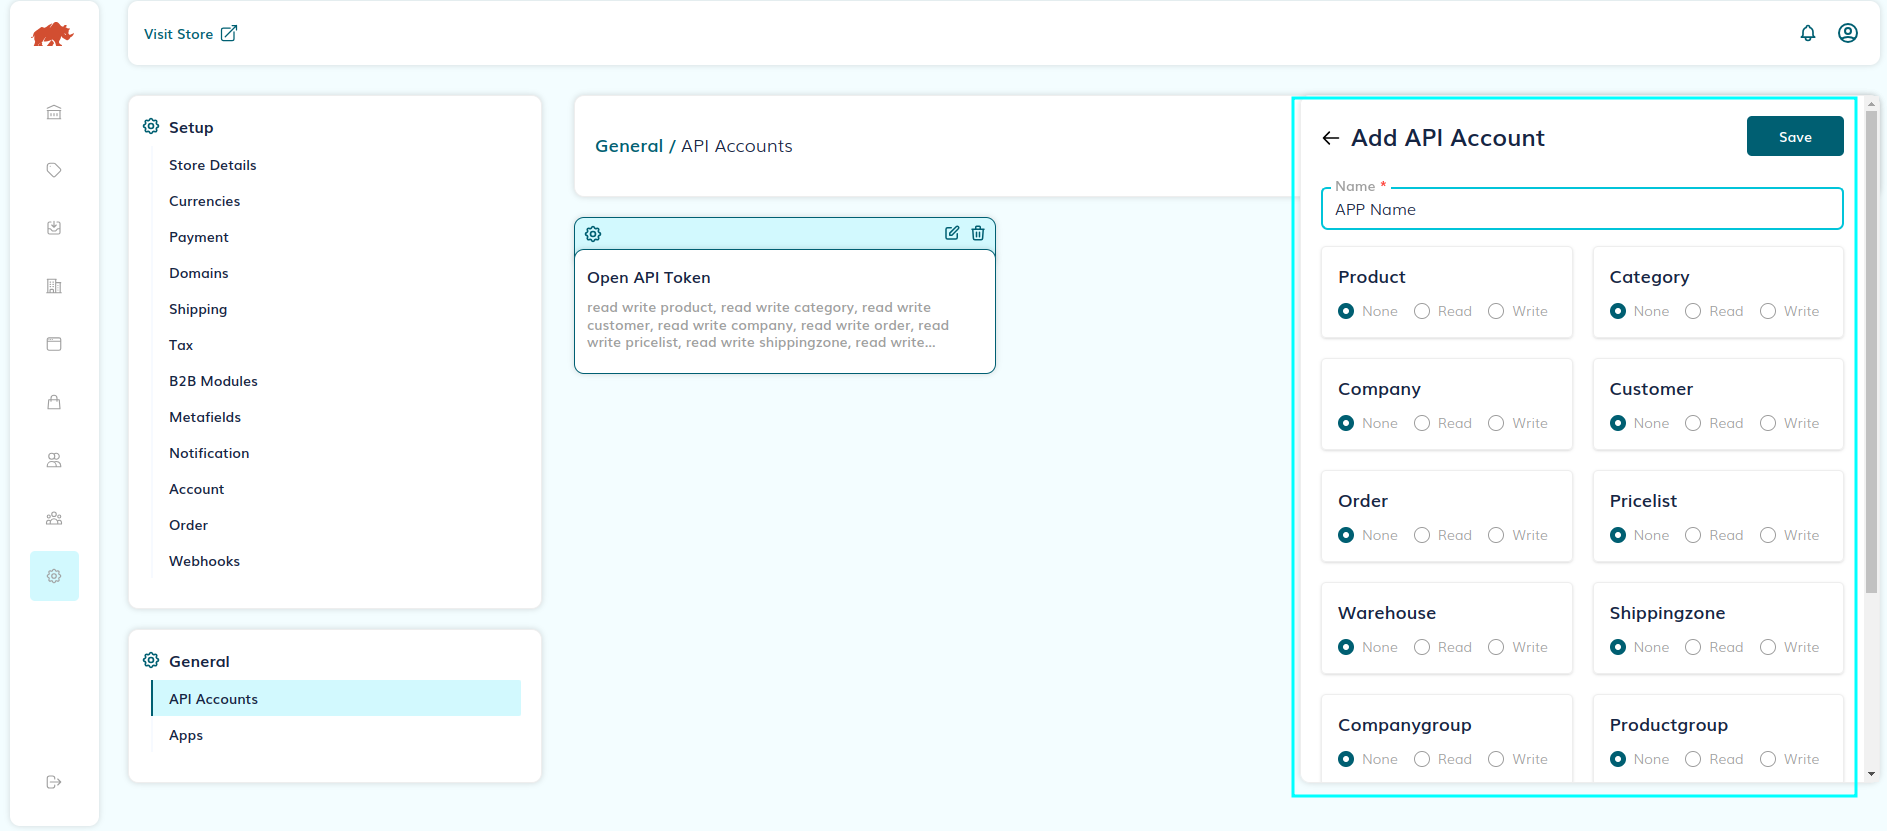1887x831 pixels.
Task: Open the user profile icon
Action: tap(1848, 33)
